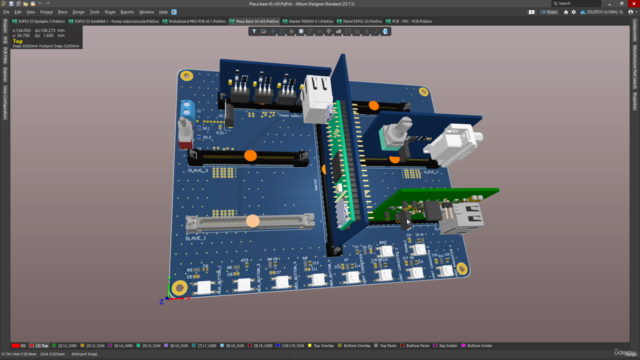The width and height of the screenshot is (640, 360).
Task: Open the View menu
Action: pos(31,12)
